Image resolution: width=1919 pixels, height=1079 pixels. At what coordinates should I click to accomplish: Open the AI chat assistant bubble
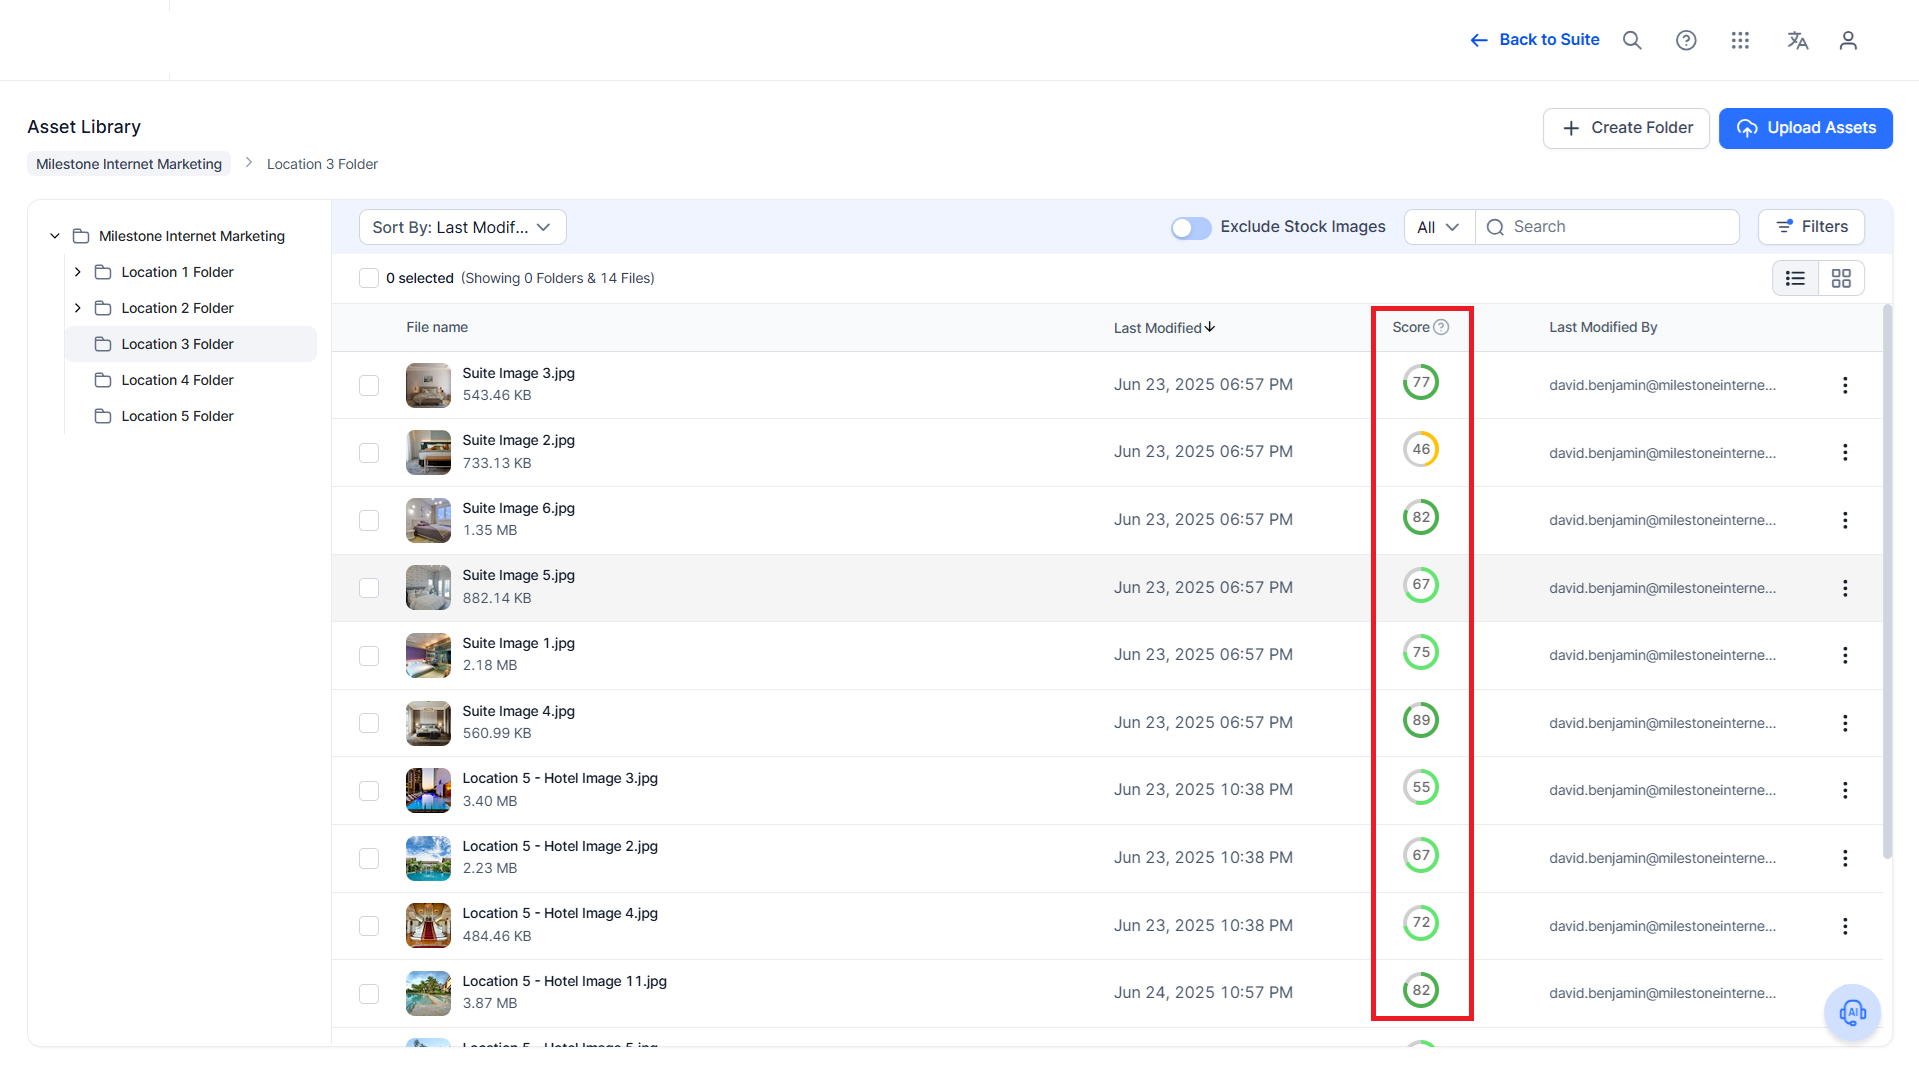[x=1852, y=1012]
